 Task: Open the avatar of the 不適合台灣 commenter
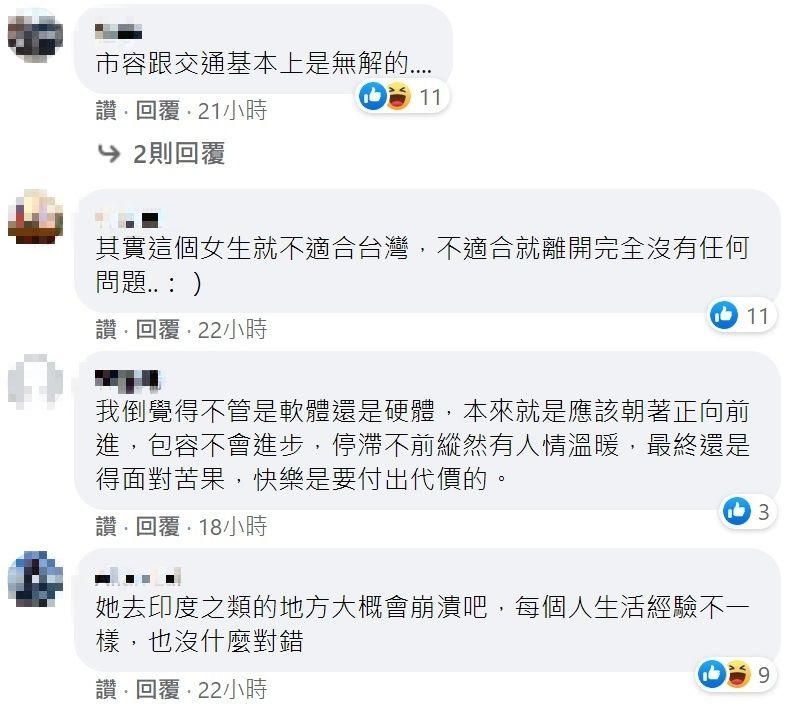pyautogui.click(x=36, y=214)
